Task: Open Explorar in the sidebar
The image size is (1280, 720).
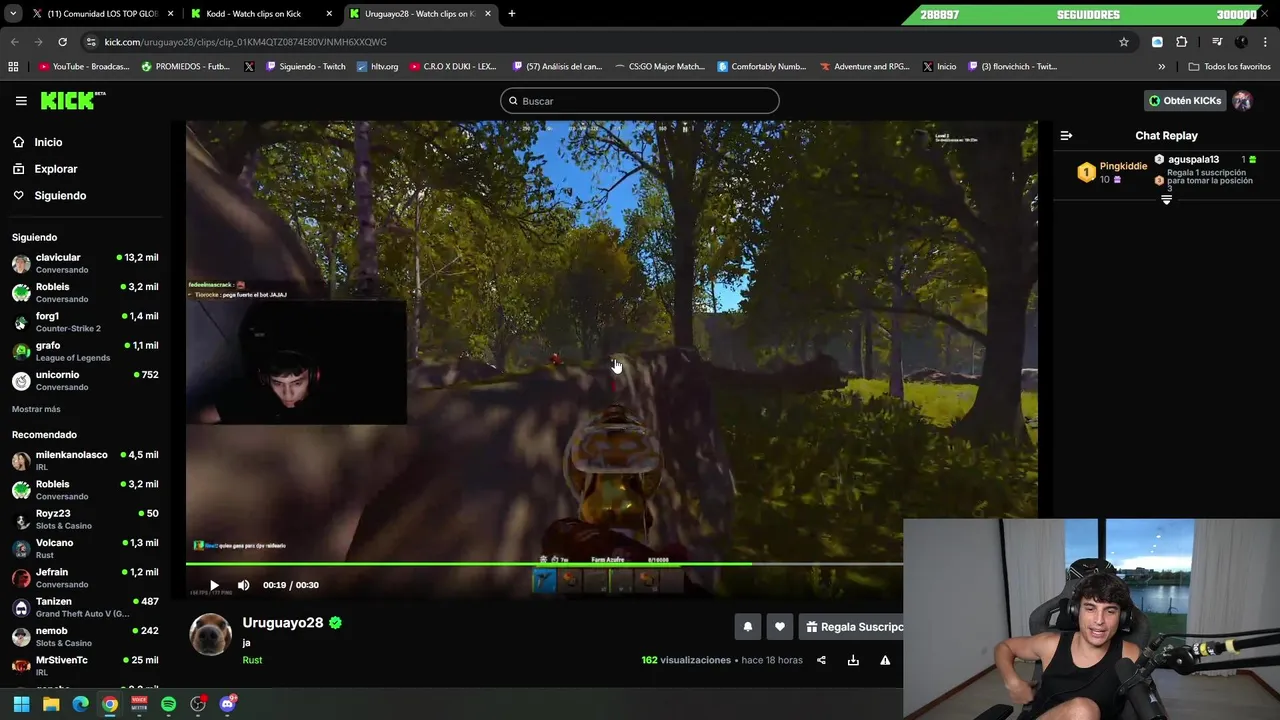Action: (55, 169)
